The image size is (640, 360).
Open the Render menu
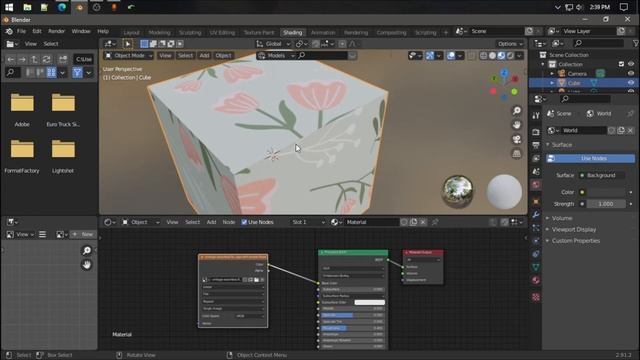pos(56,31)
